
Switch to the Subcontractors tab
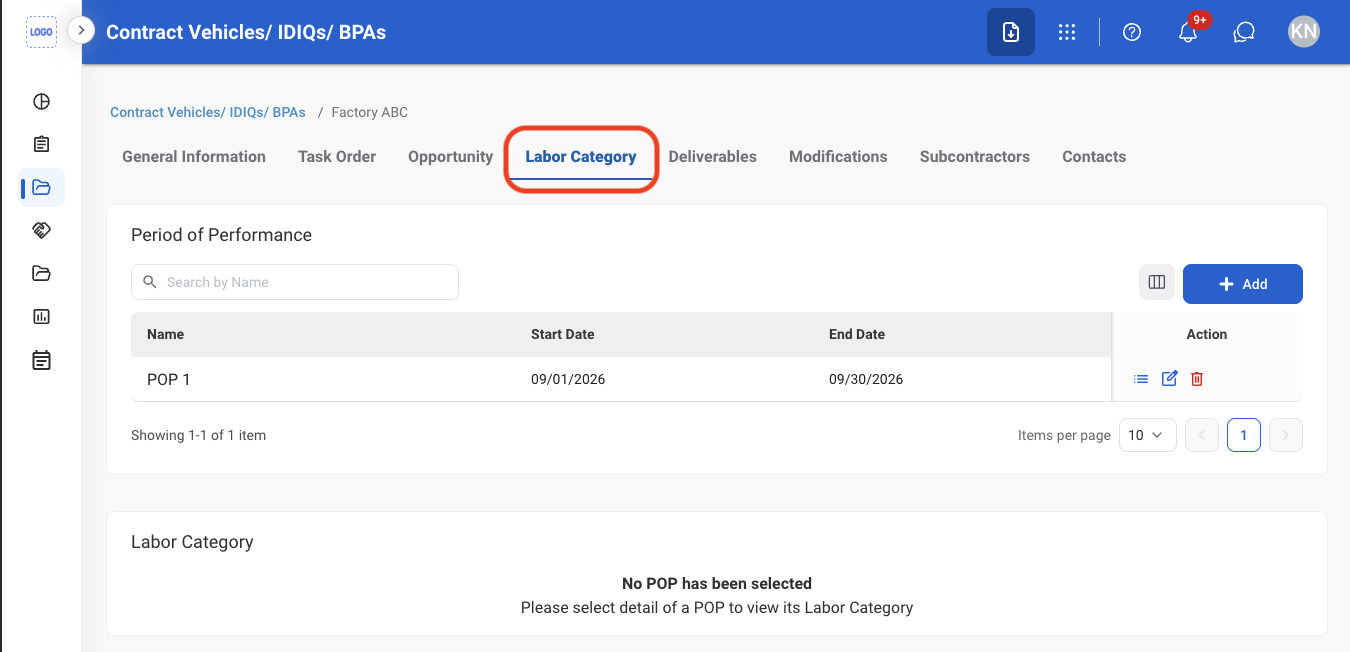[975, 156]
